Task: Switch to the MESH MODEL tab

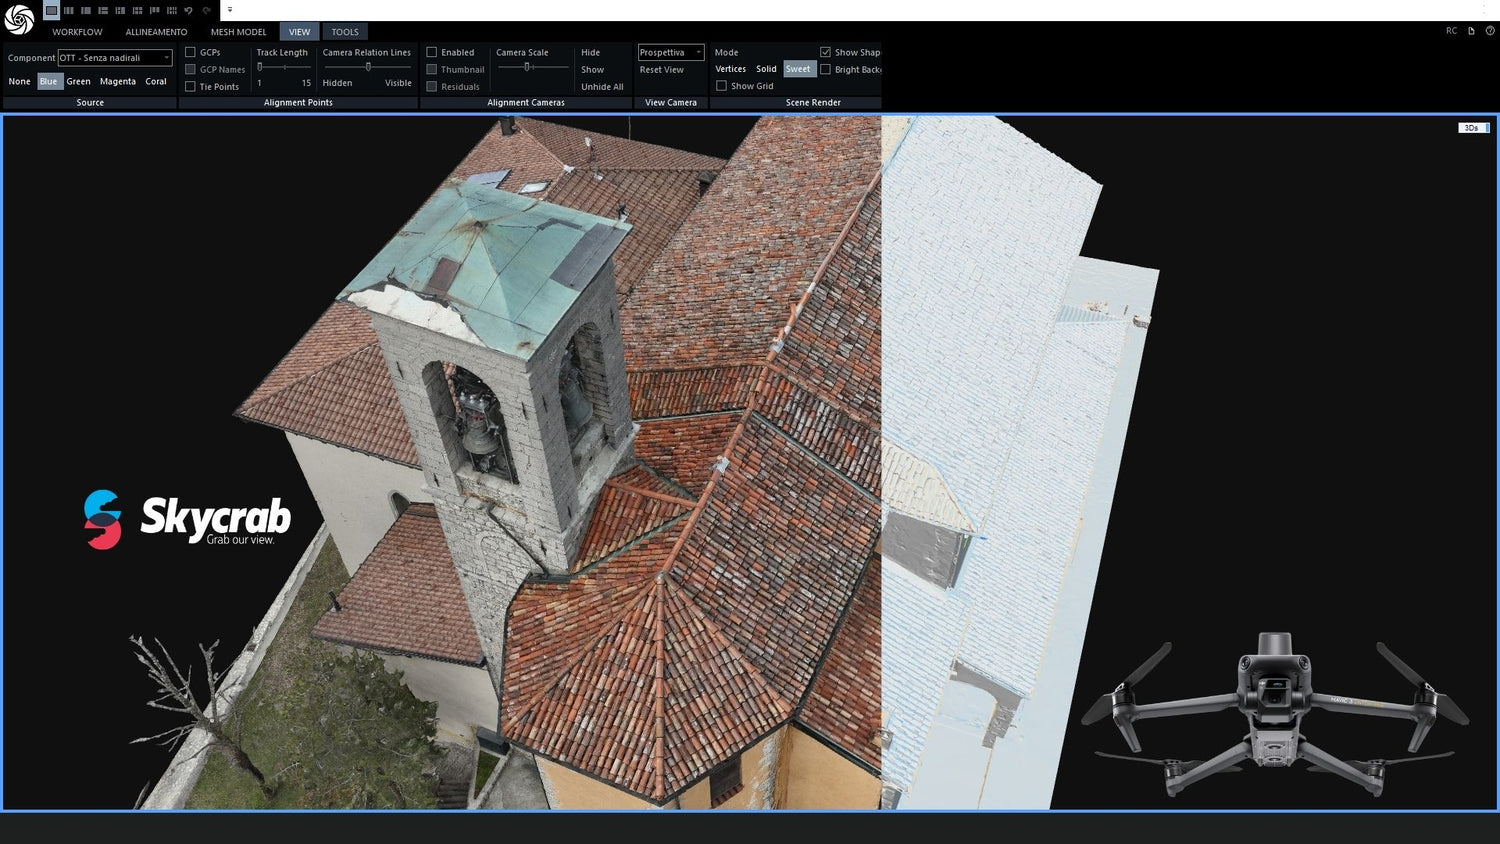Action: coord(238,31)
